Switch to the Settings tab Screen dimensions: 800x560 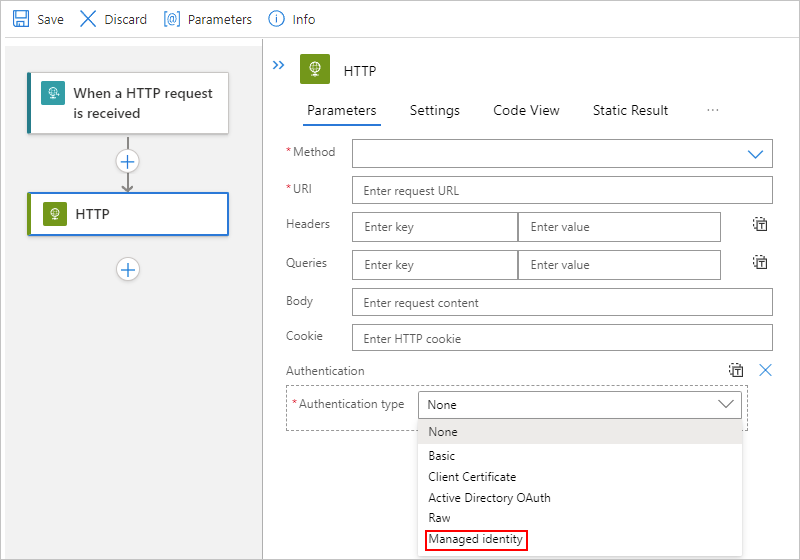tap(435, 110)
